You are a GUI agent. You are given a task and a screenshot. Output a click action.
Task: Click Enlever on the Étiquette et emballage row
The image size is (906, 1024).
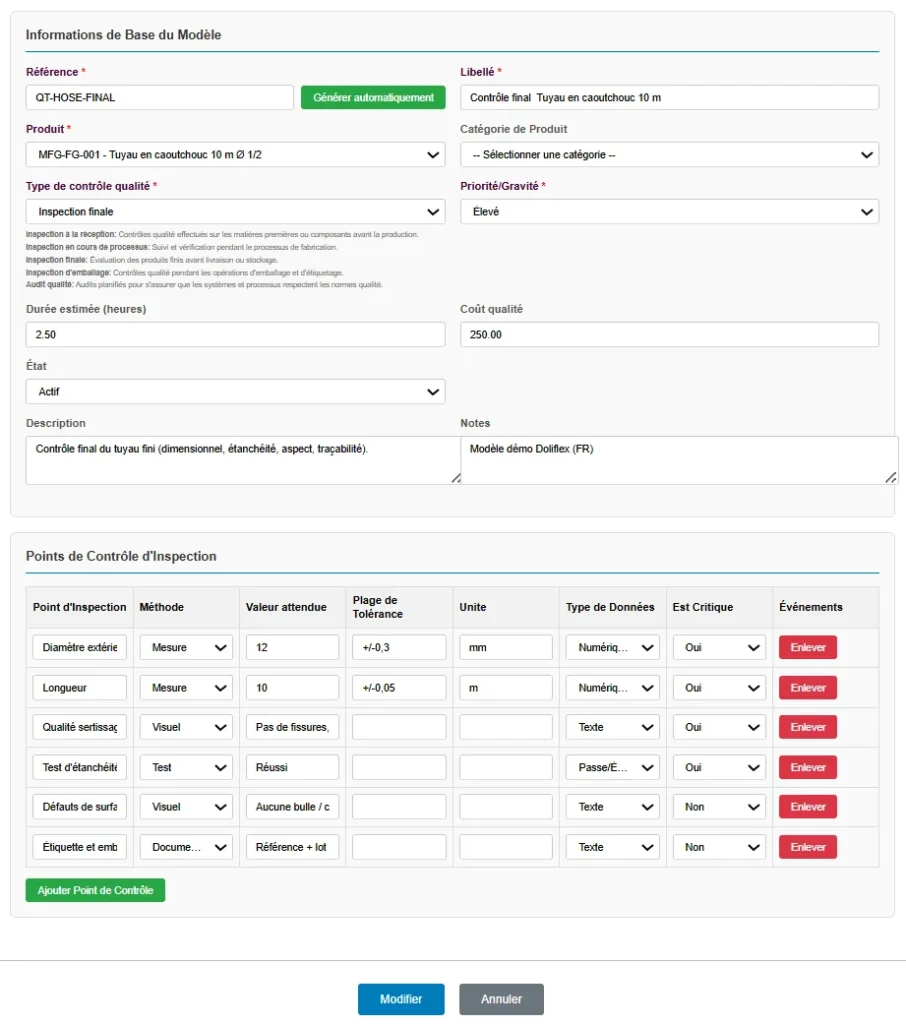(807, 847)
